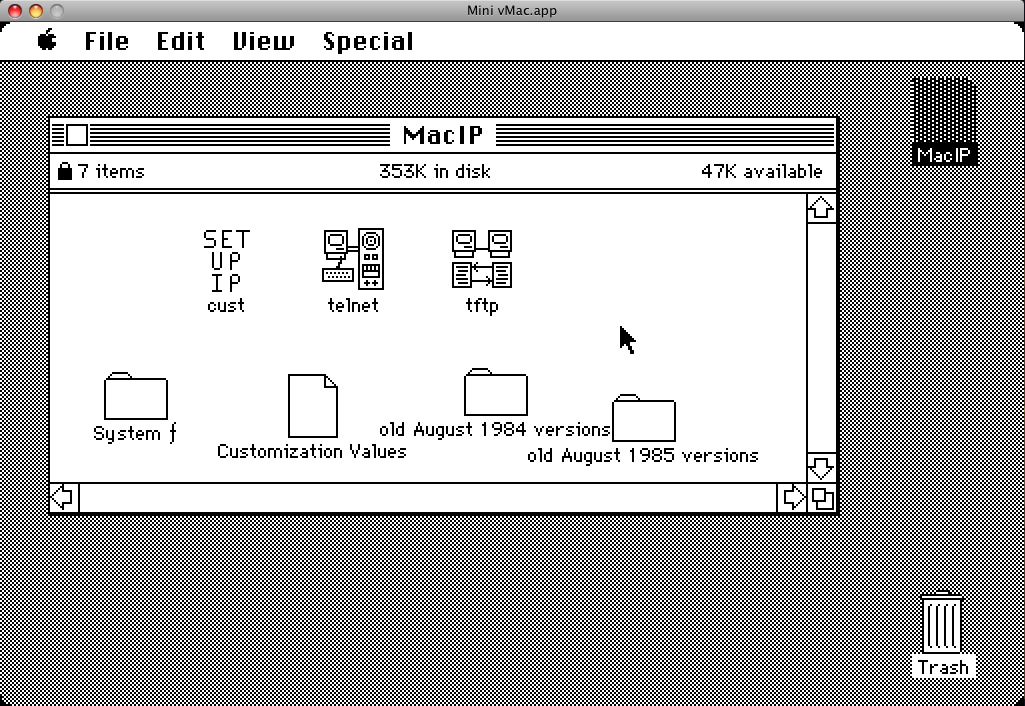Click the 'telnet' label text
Image resolution: width=1025 pixels, height=706 pixels.
(x=353, y=305)
